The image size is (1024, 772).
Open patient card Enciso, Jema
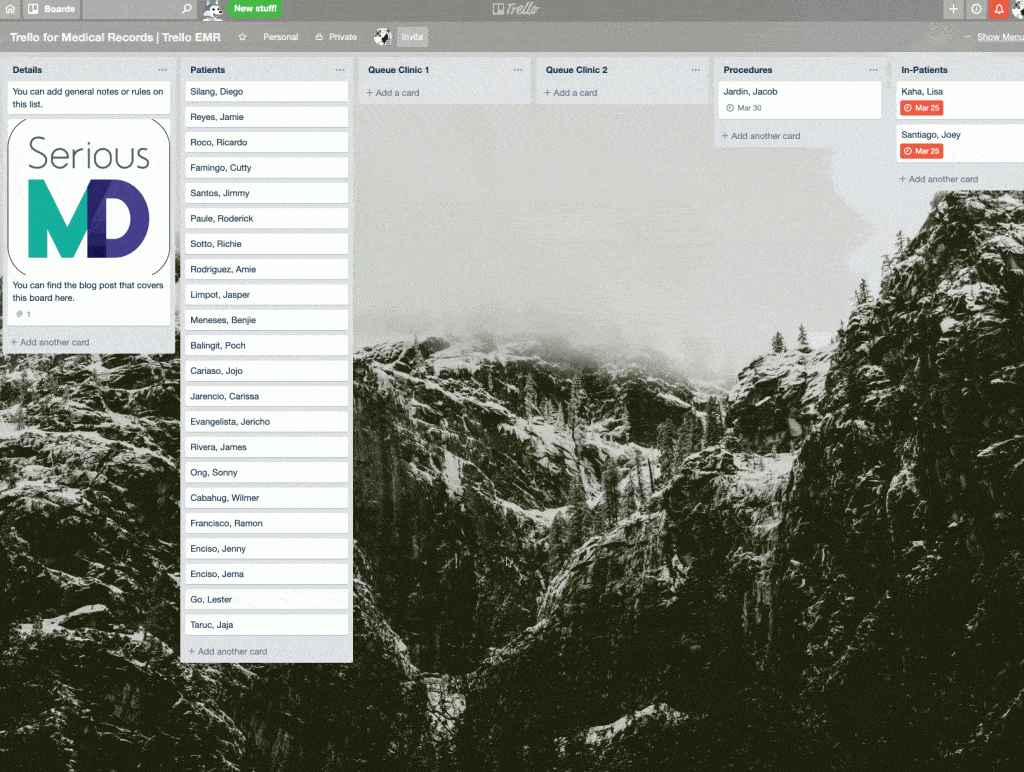(x=266, y=574)
